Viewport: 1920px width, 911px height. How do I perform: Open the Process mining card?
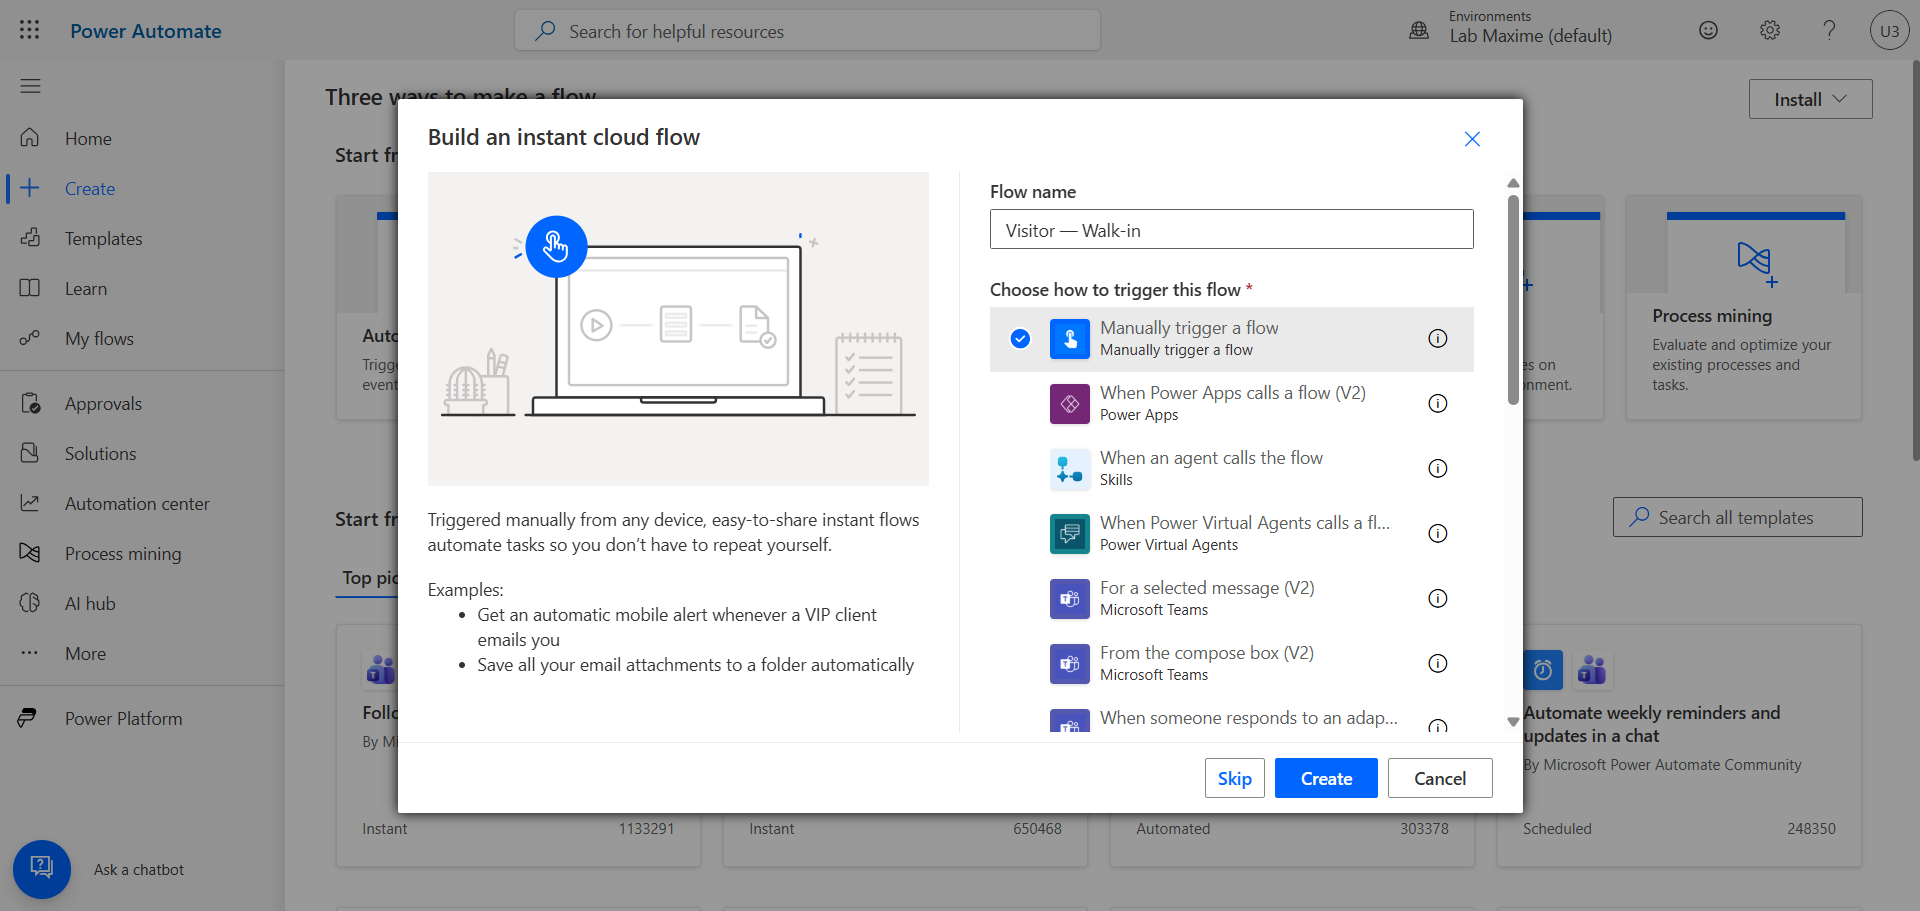click(x=1743, y=307)
